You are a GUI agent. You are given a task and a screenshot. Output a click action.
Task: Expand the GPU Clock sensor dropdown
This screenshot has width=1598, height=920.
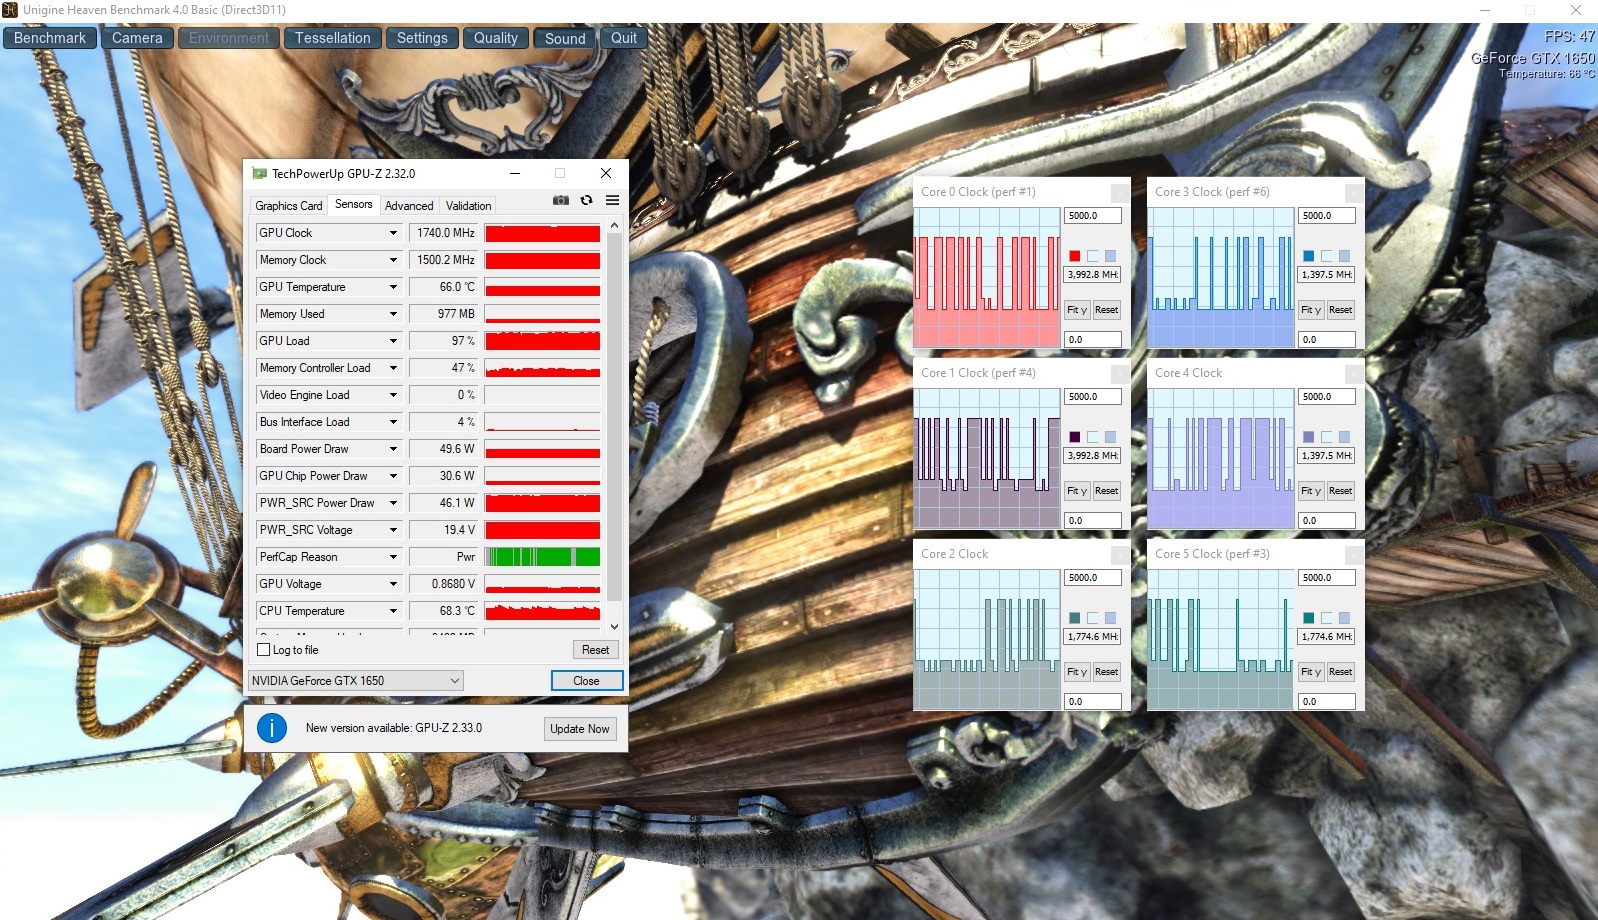[393, 233]
